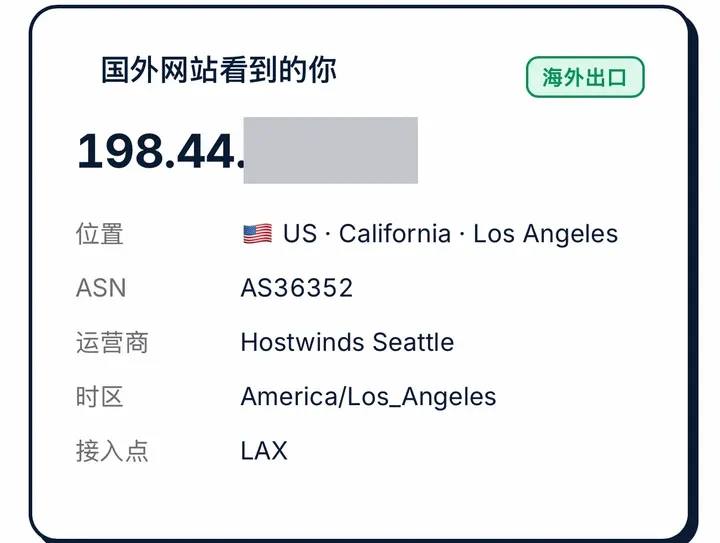Click the 接入点 row label
The width and height of the screenshot is (720, 543).
click(x=112, y=451)
